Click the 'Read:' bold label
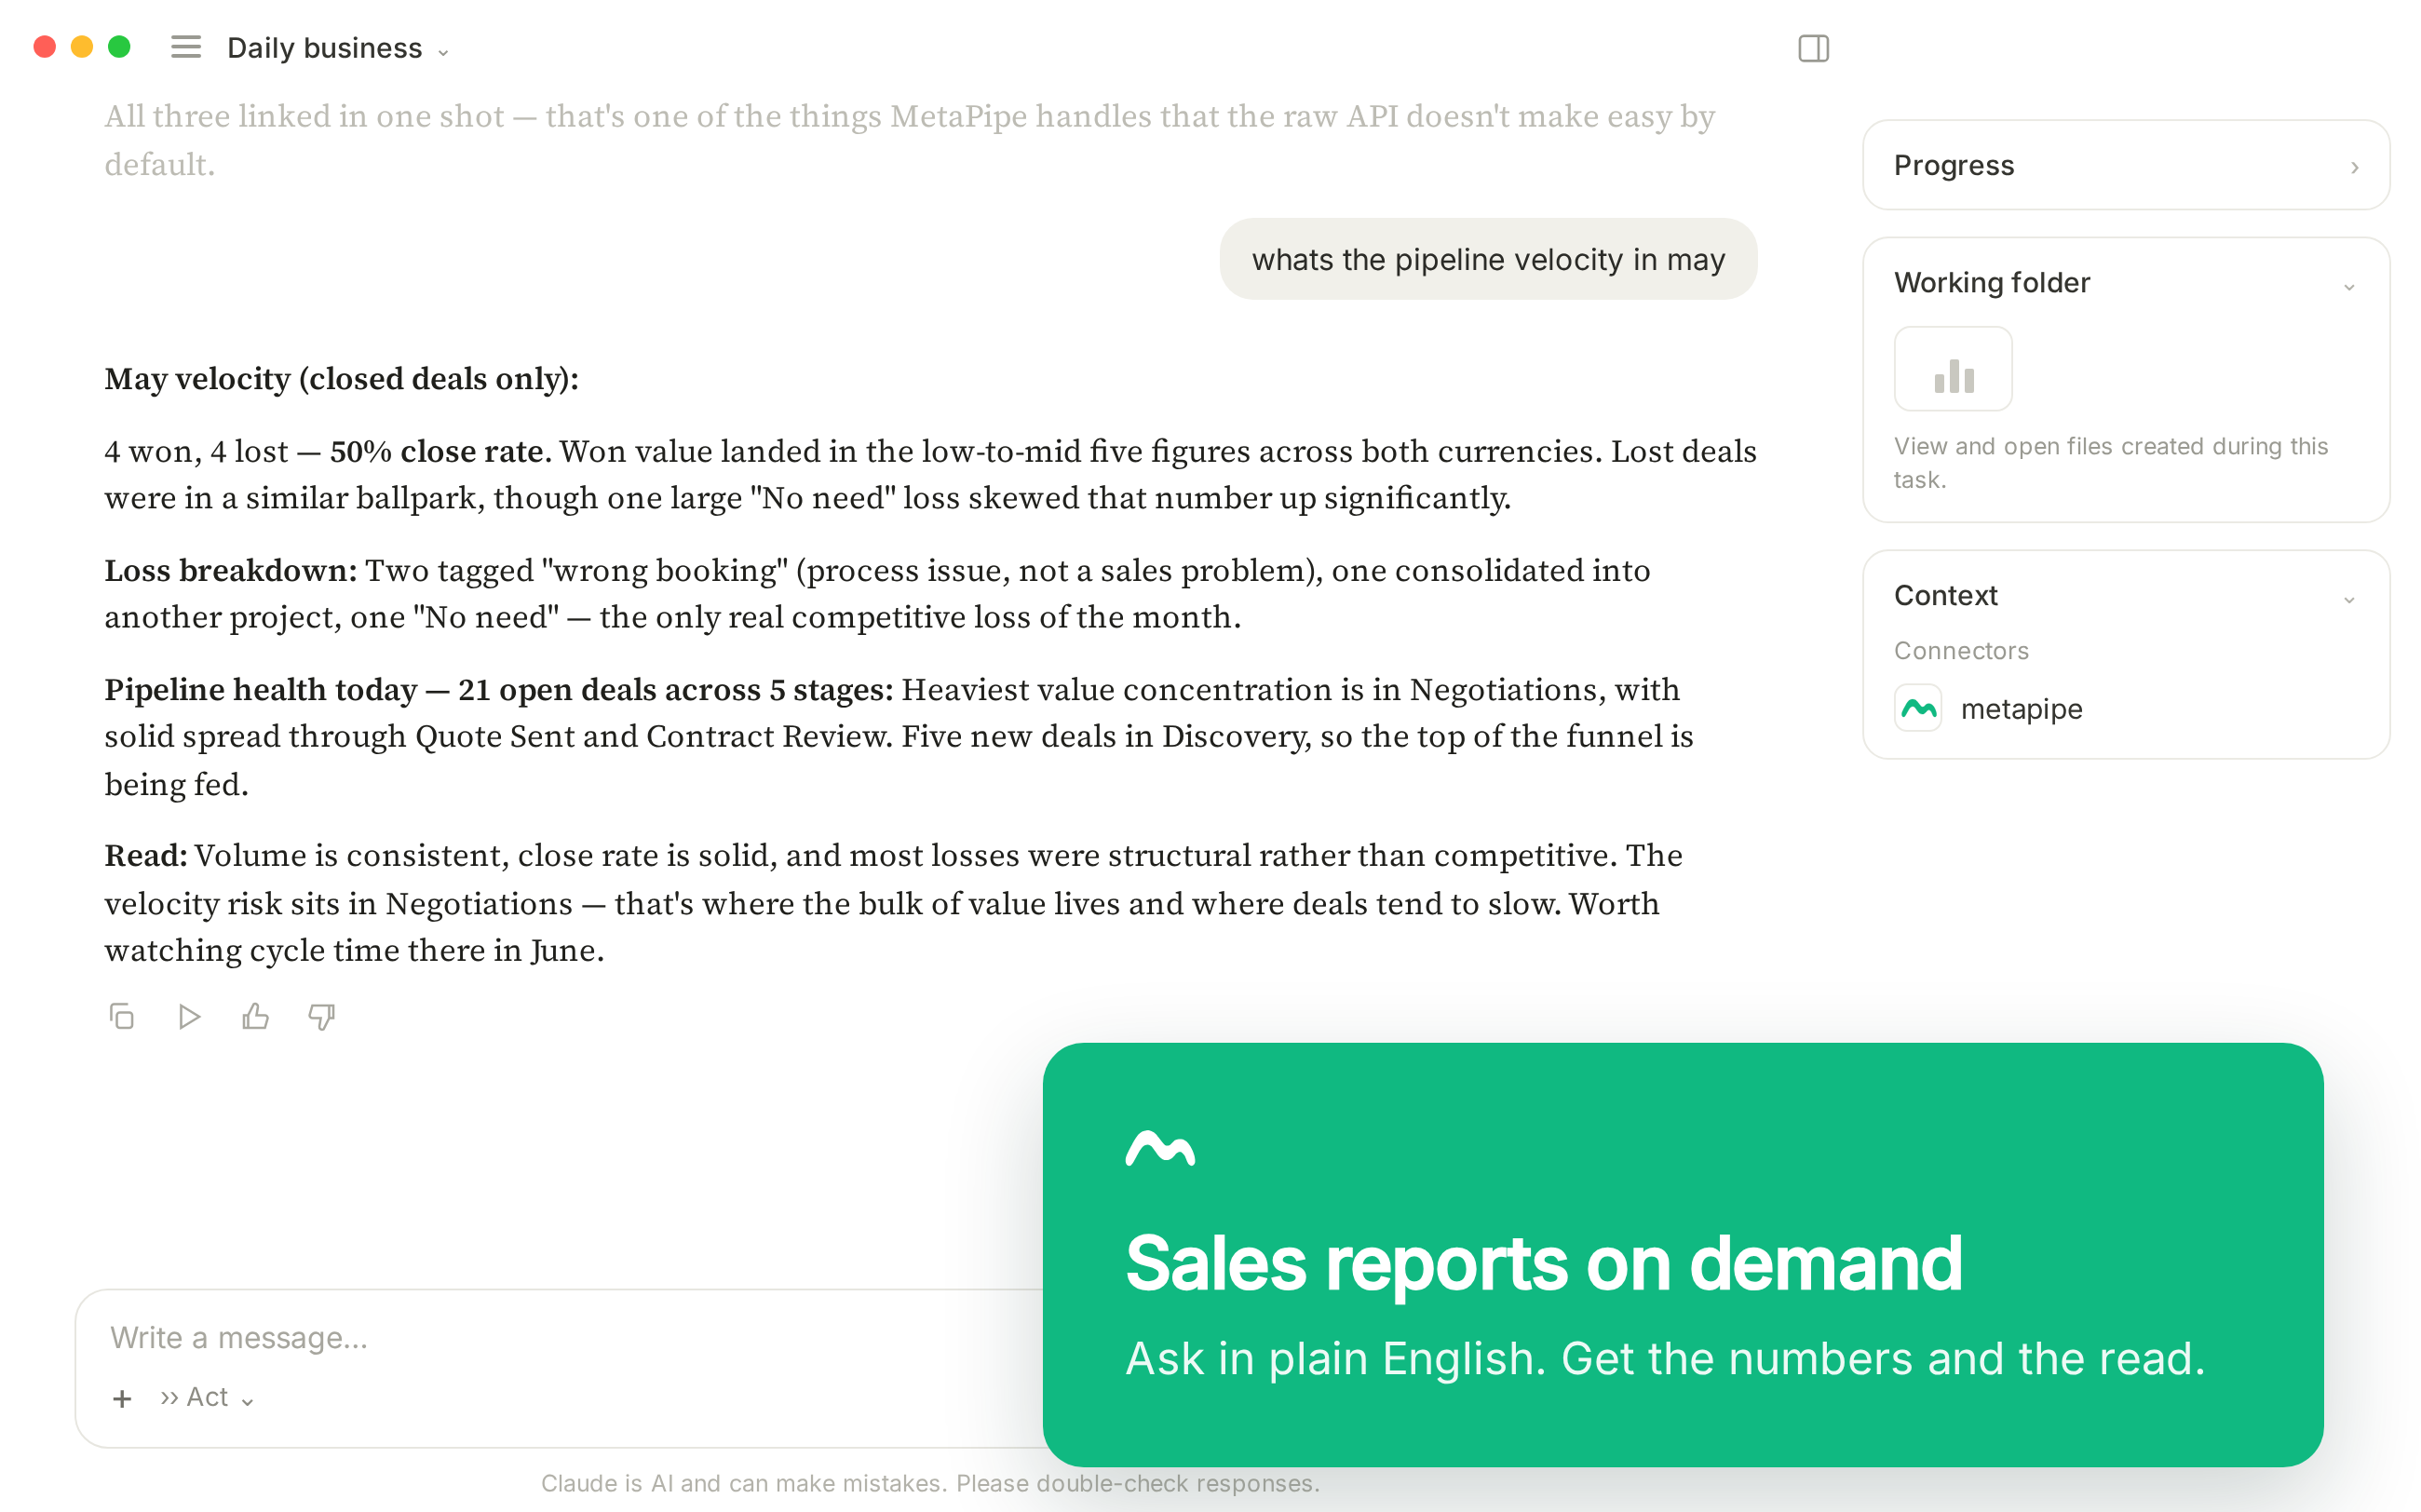2421x1512 pixels. click(146, 856)
